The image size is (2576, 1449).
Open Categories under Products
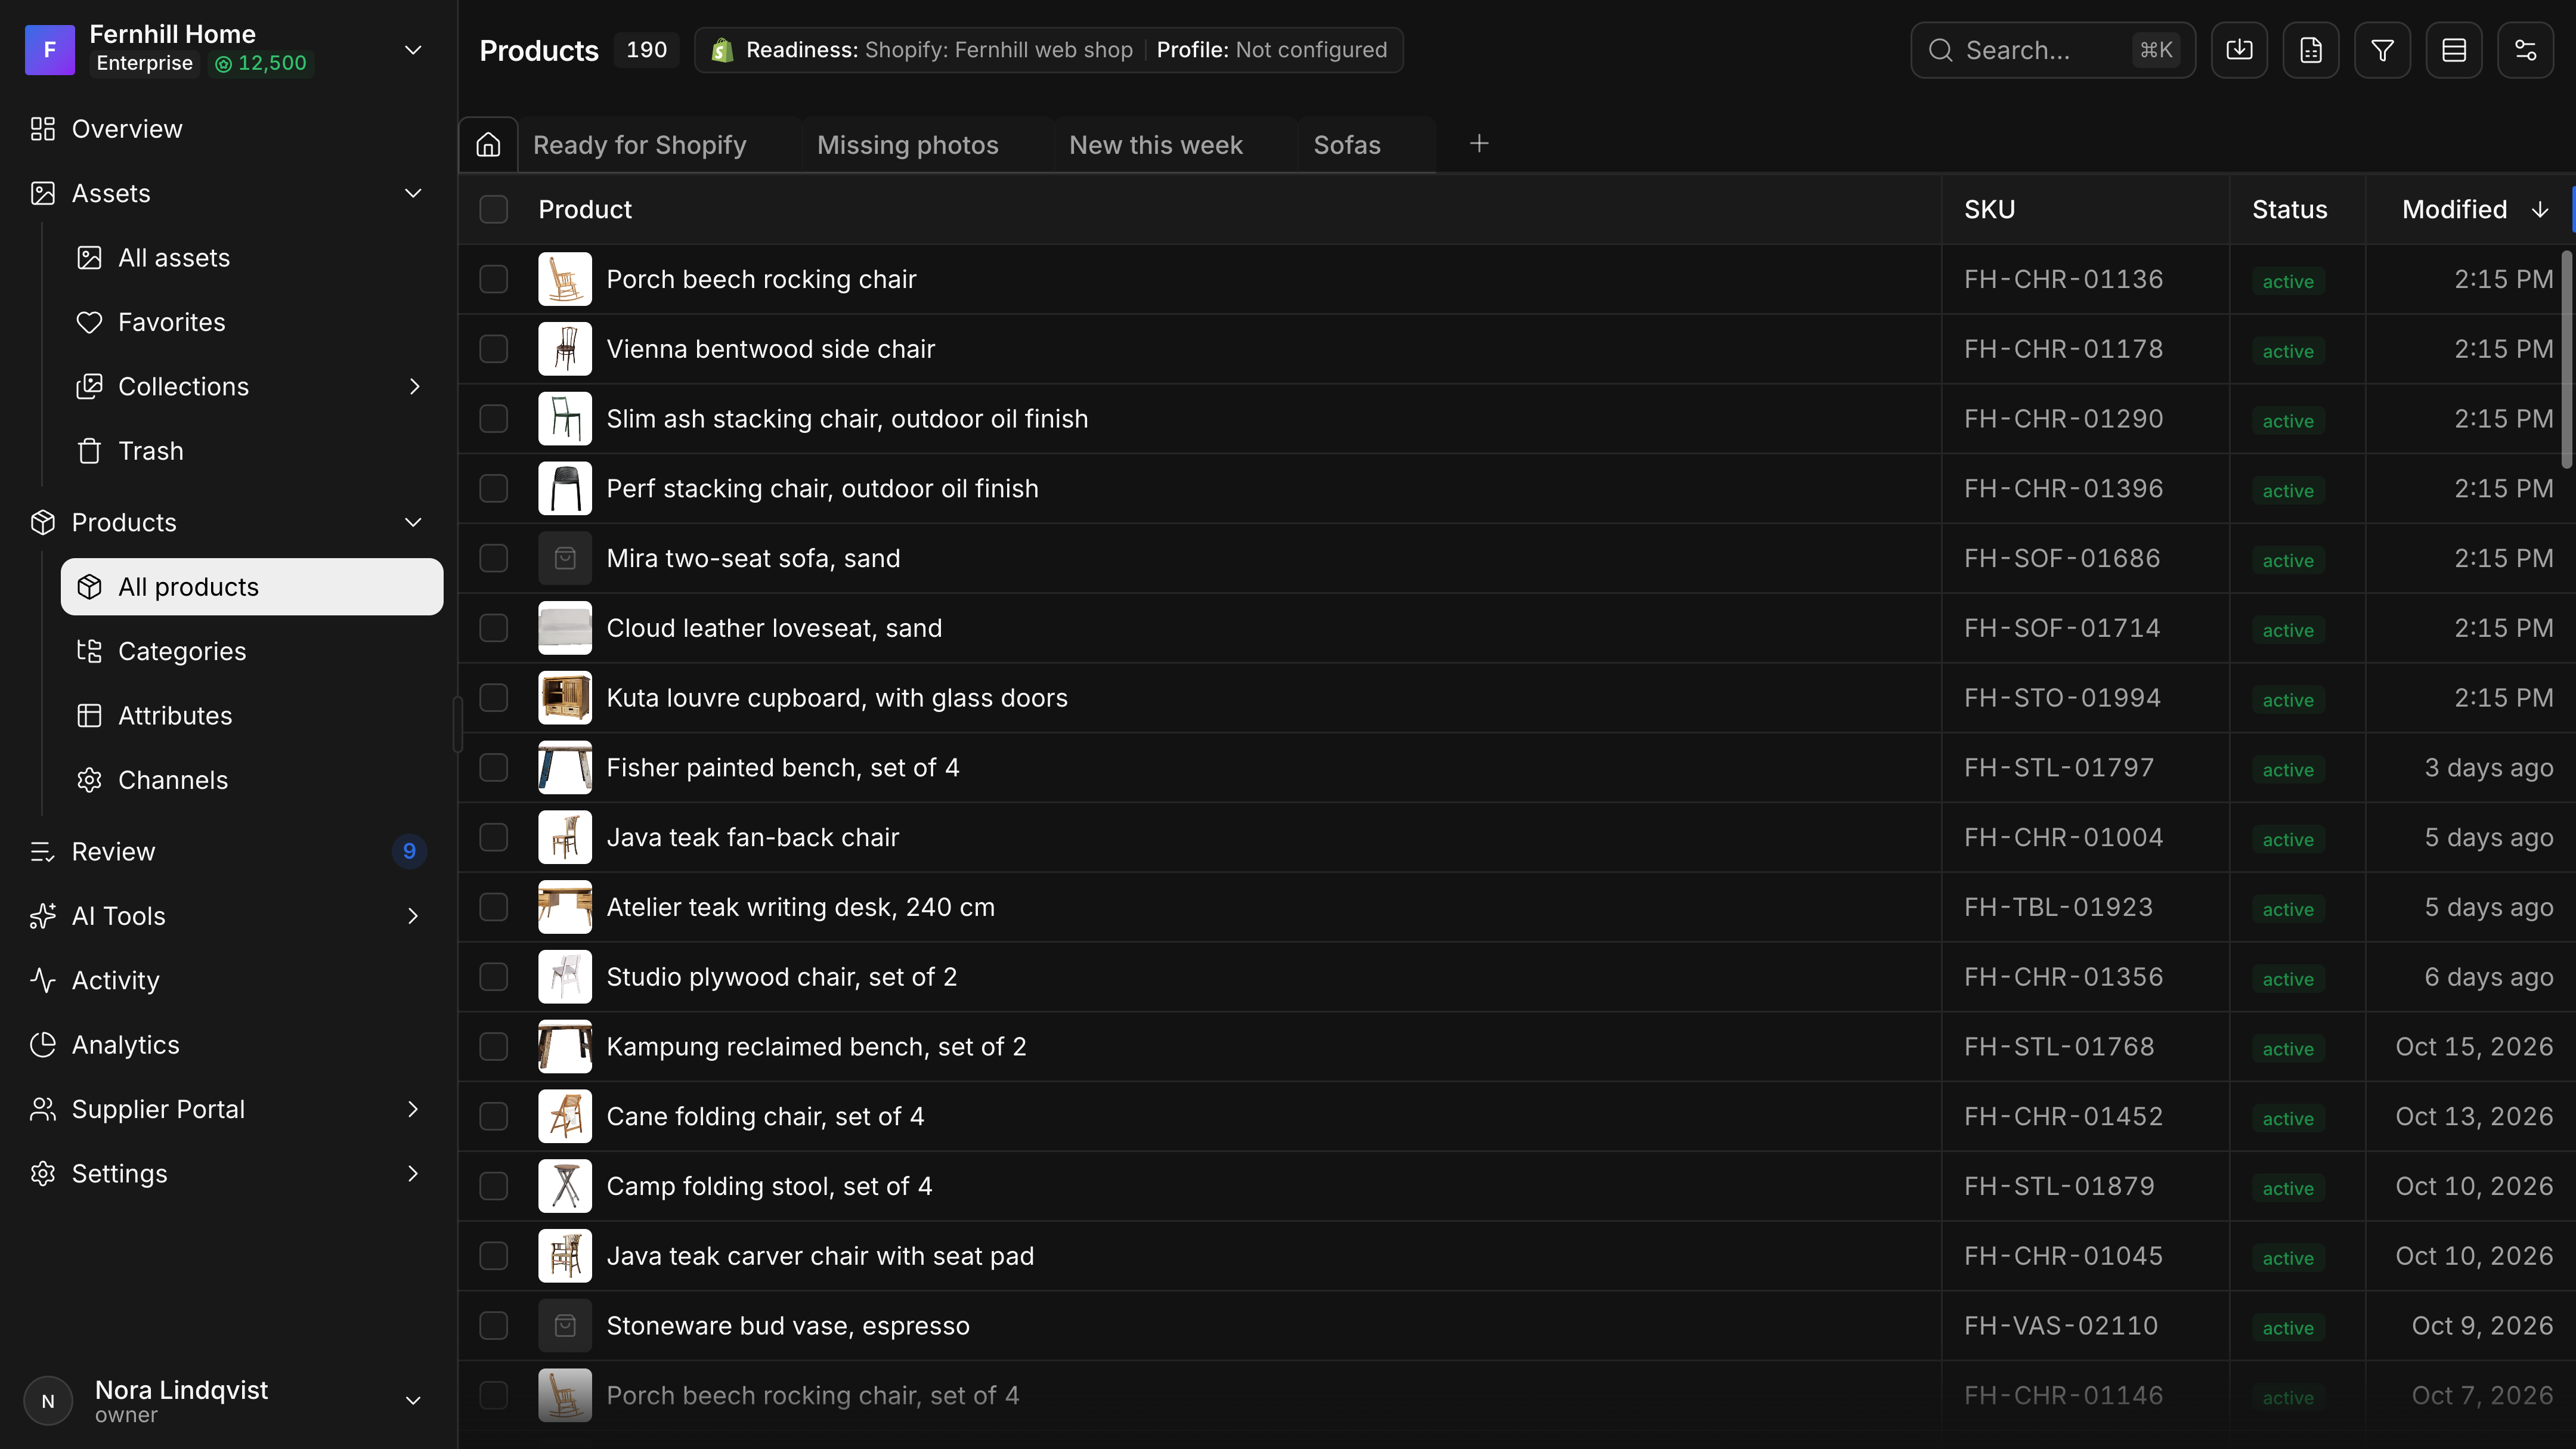(252, 651)
